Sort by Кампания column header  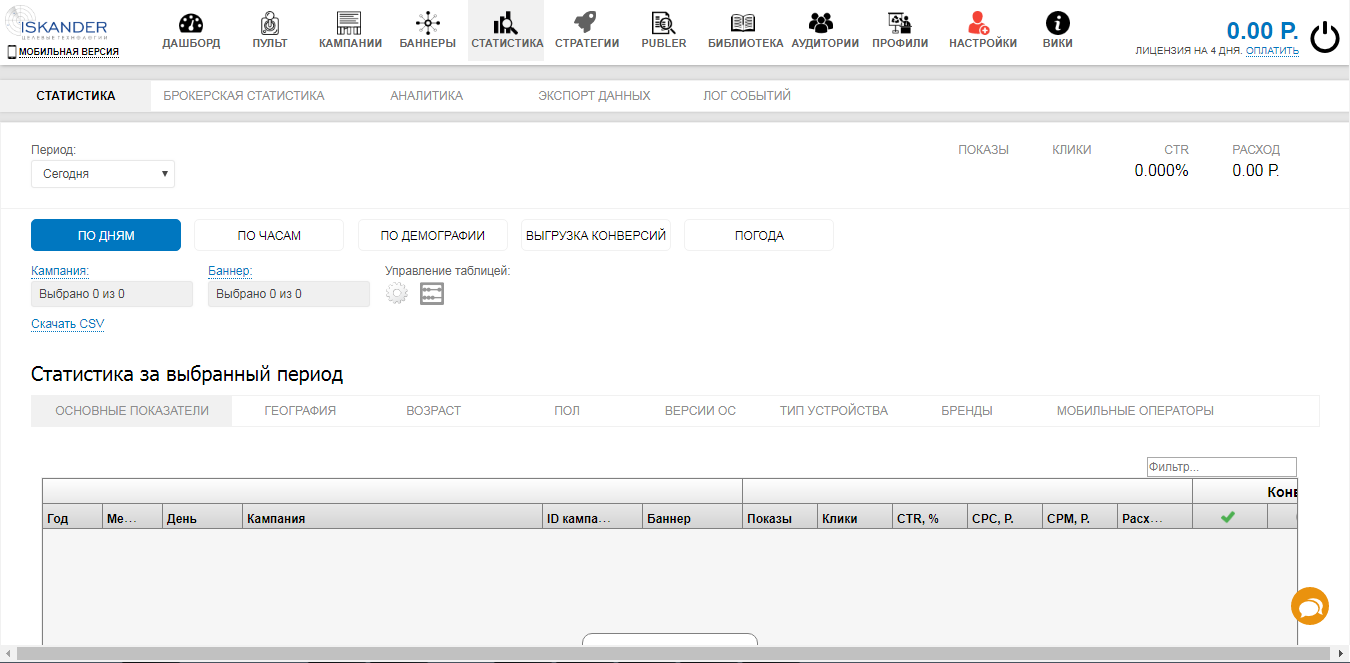point(392,517)
